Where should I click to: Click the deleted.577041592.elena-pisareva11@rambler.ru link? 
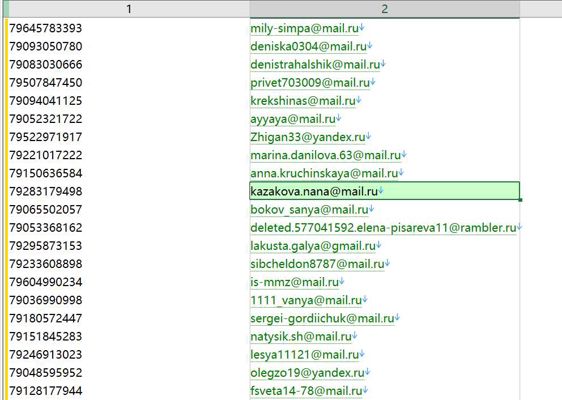(x=383, y=228)
